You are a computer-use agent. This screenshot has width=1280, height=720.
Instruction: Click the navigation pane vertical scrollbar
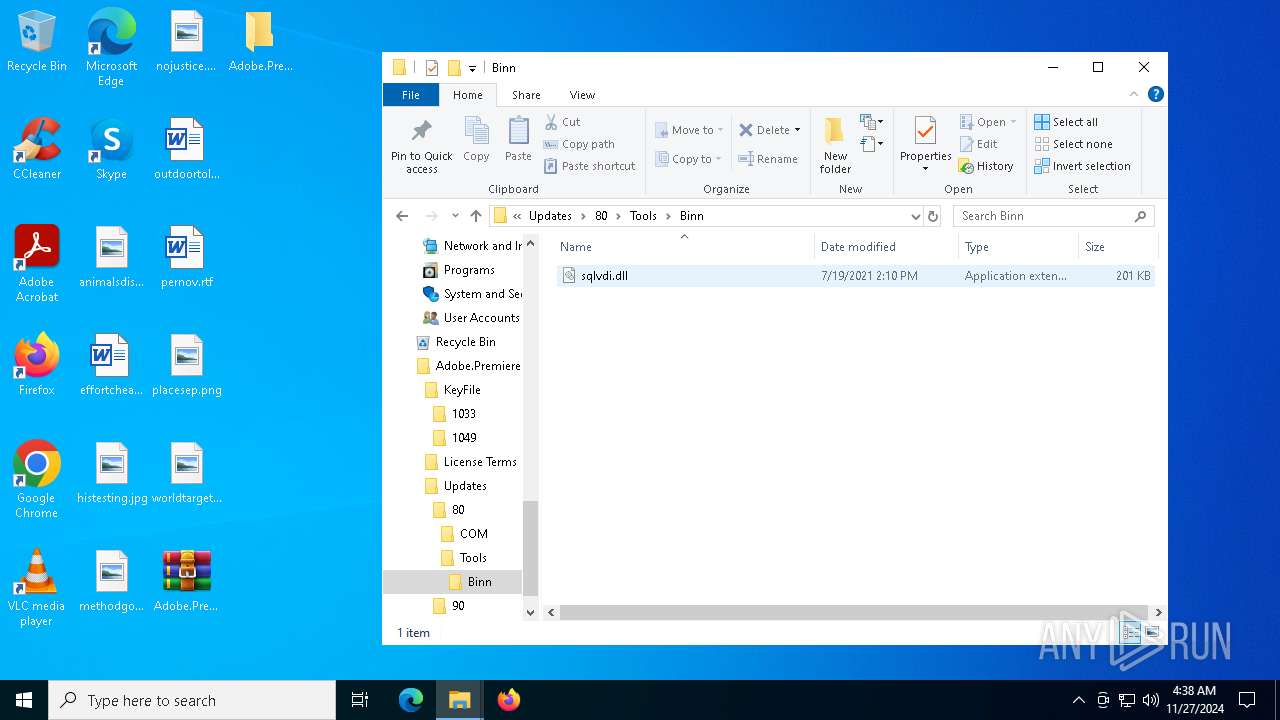click(530, 548)
